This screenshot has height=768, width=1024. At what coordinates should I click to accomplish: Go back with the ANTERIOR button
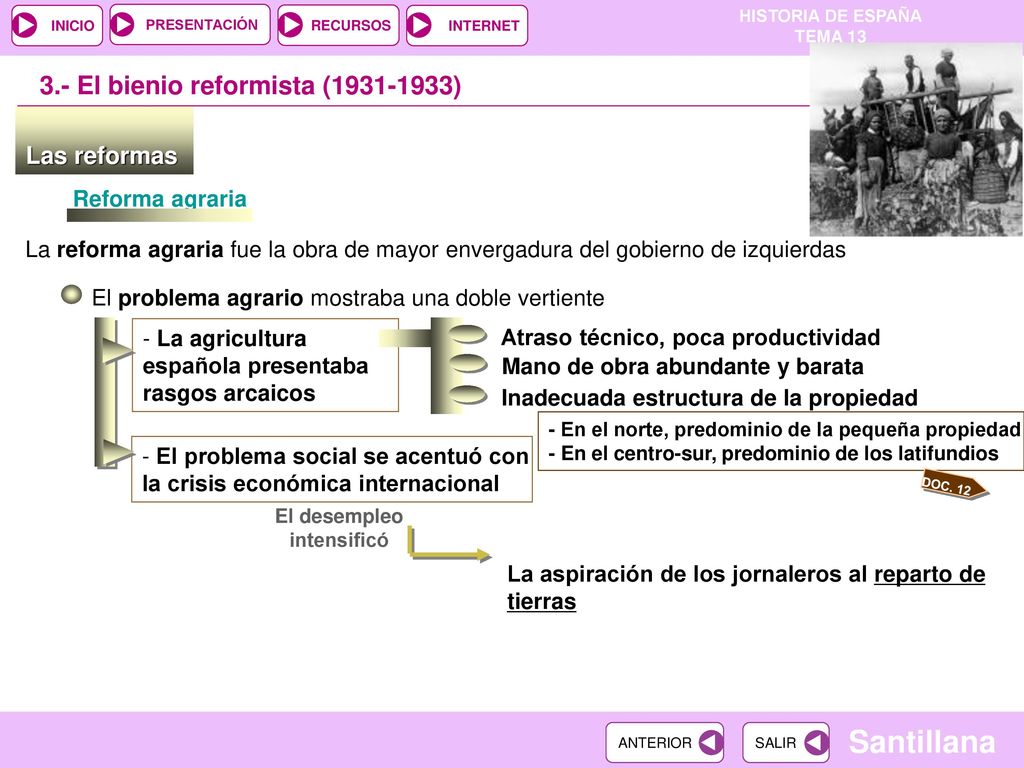point(664,743)
